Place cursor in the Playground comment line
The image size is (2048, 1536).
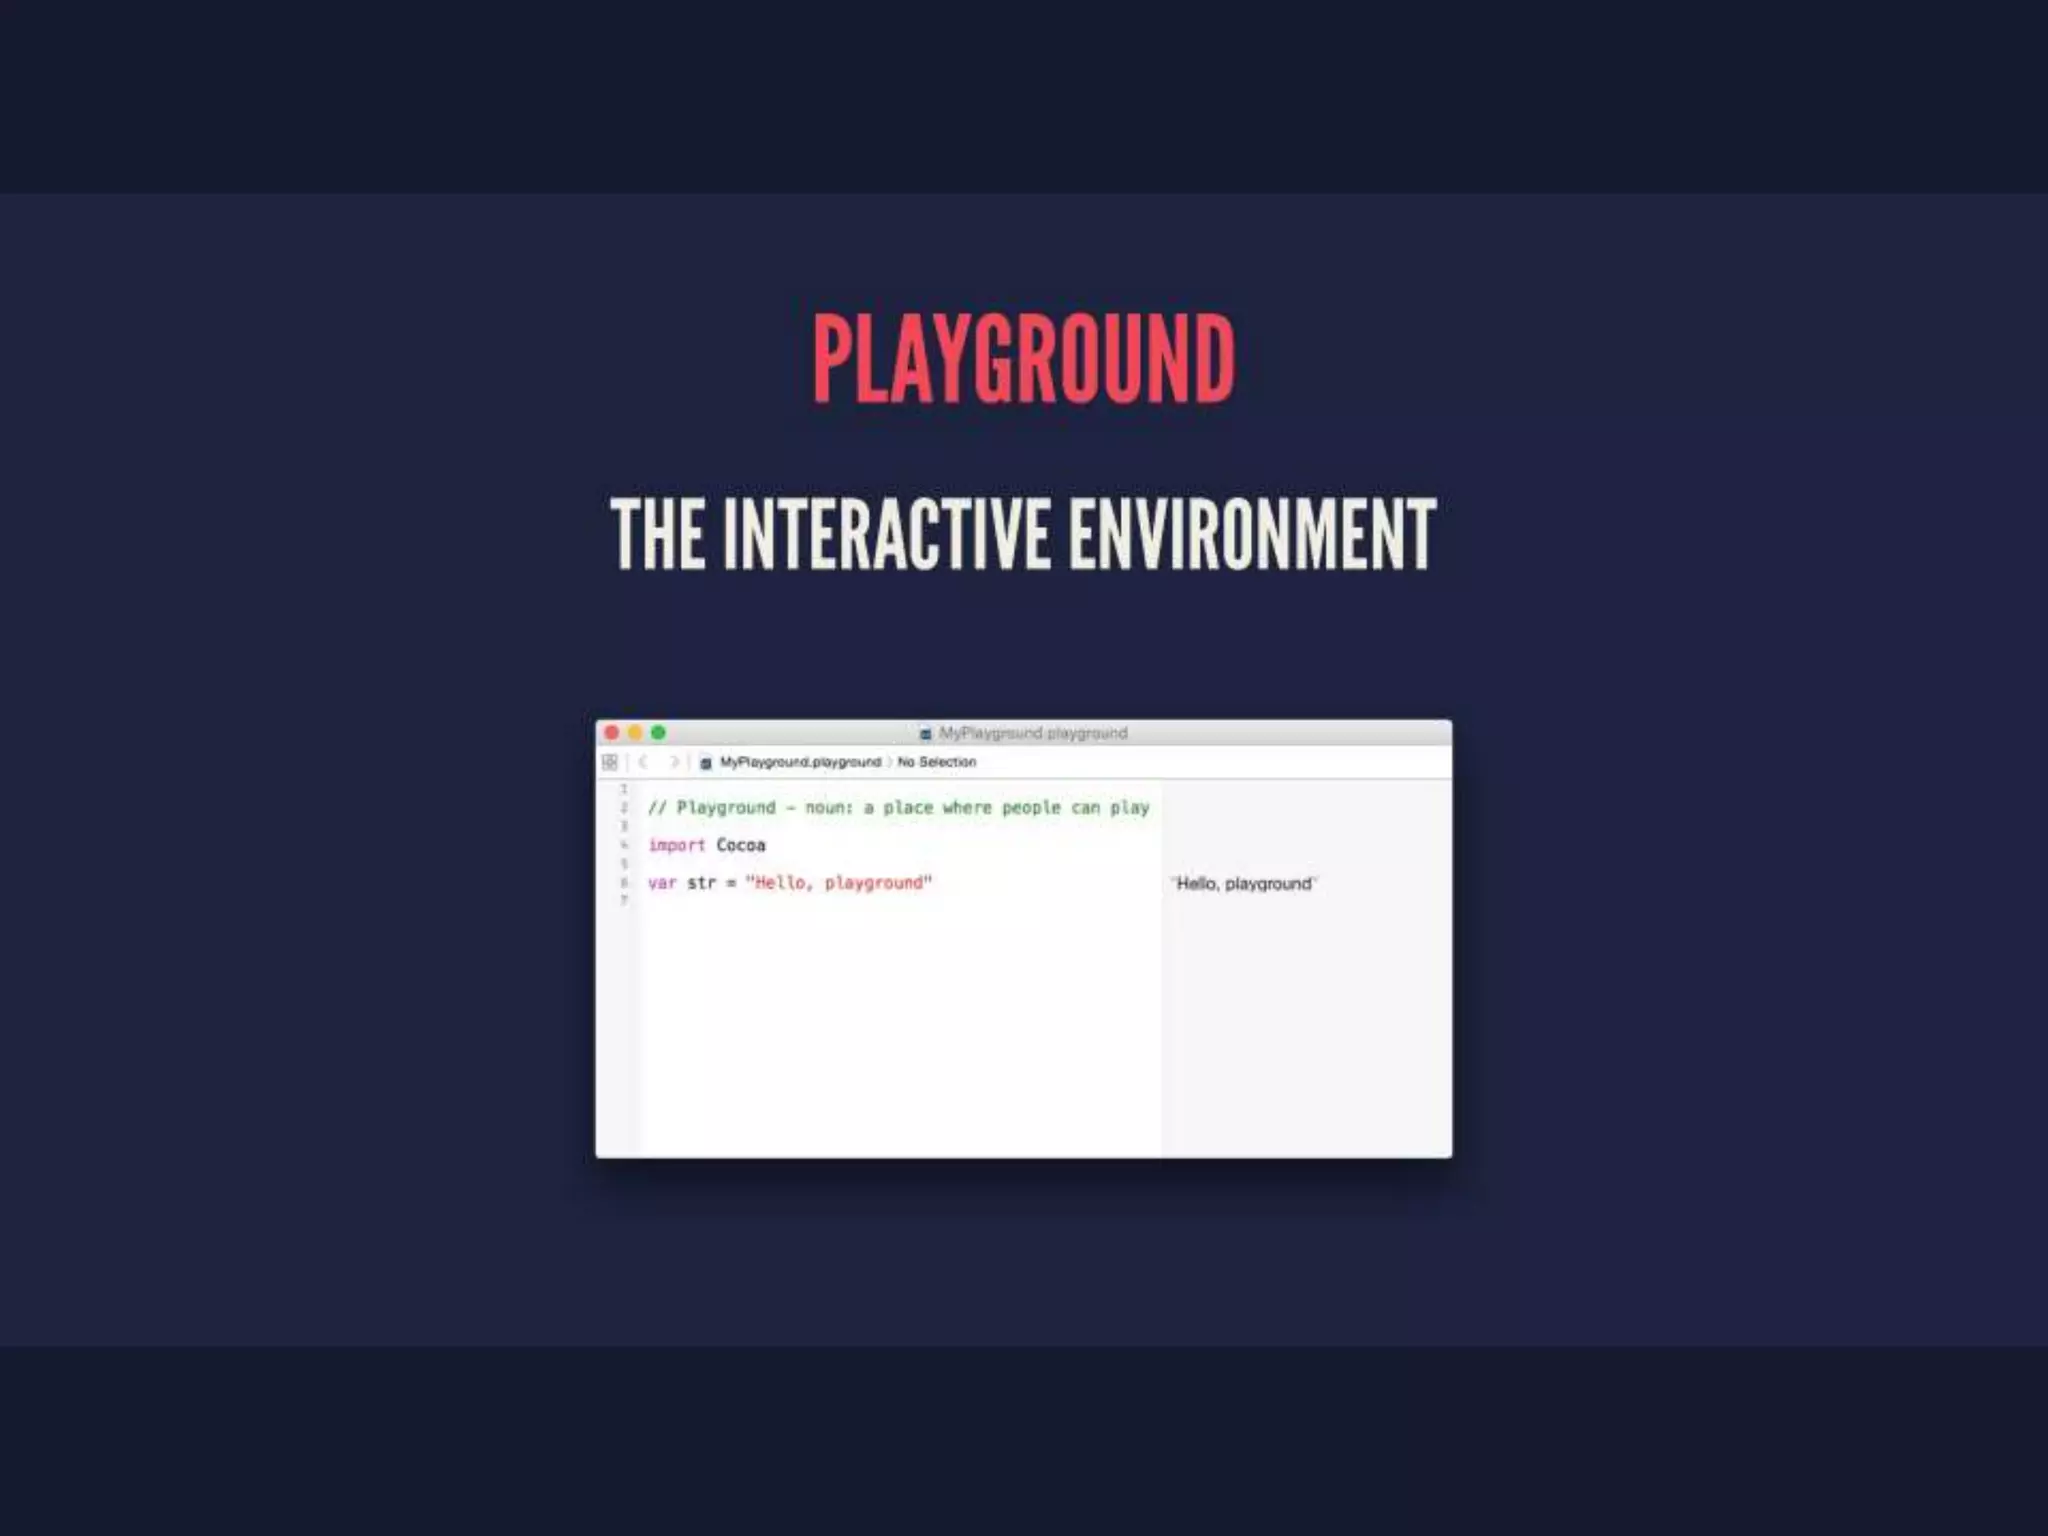898,808
